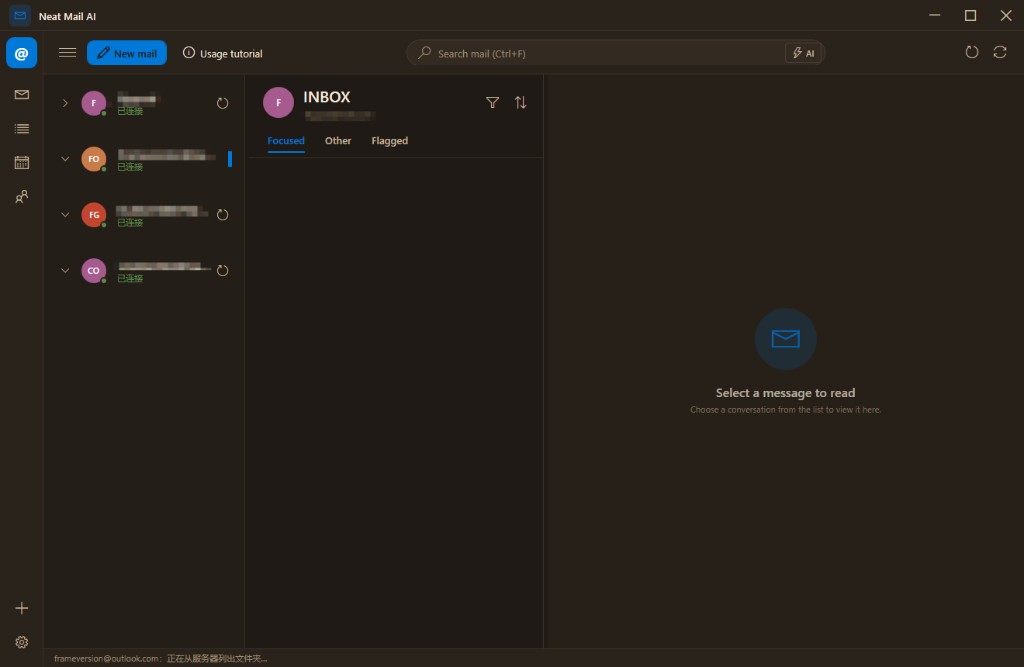The height and width of the screenshot is (667, 1024).
Task: Open the Mail view in the sidebar
Action: tap(22, 94)
